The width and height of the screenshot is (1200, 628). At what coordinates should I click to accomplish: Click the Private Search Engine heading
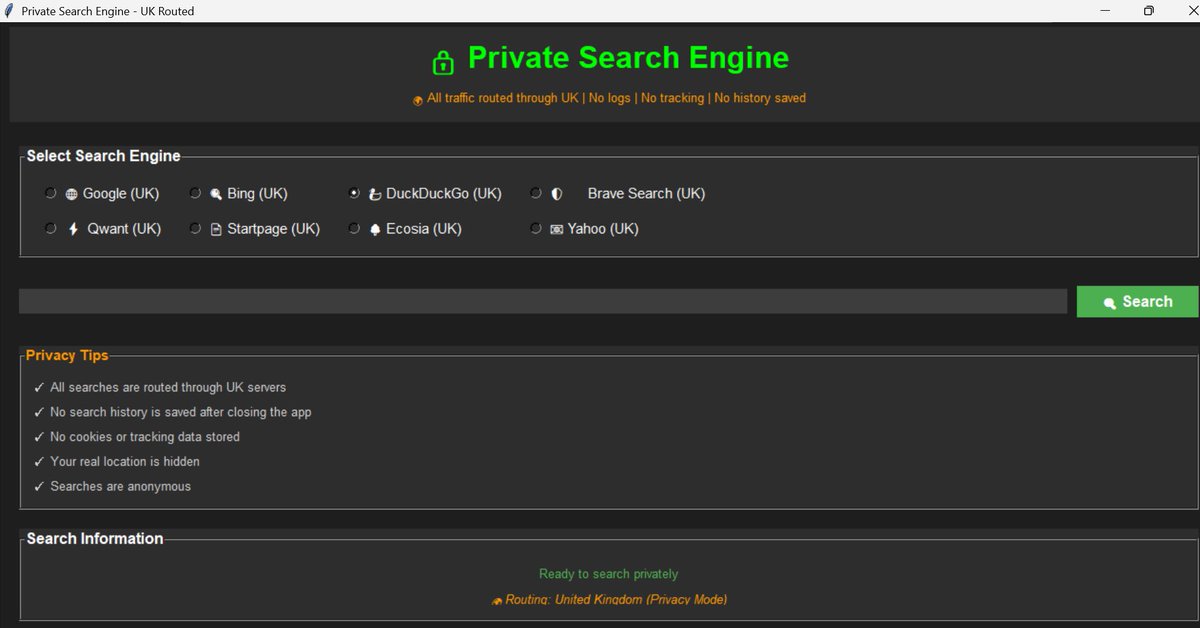point(628,58)
